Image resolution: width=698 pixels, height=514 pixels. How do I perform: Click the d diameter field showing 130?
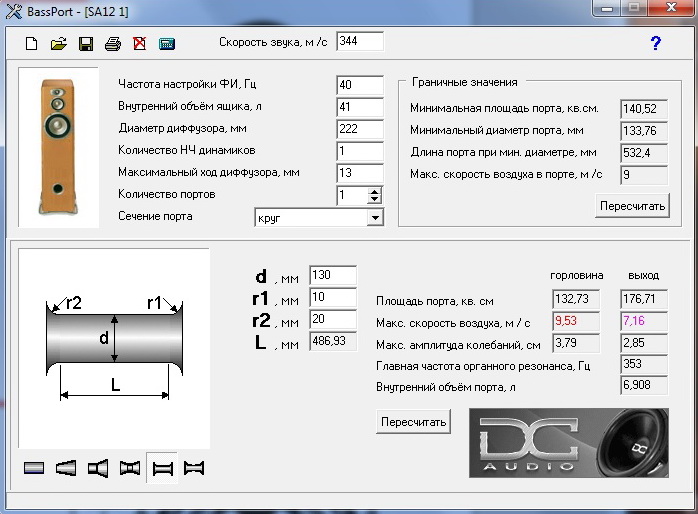click(333, 275)
